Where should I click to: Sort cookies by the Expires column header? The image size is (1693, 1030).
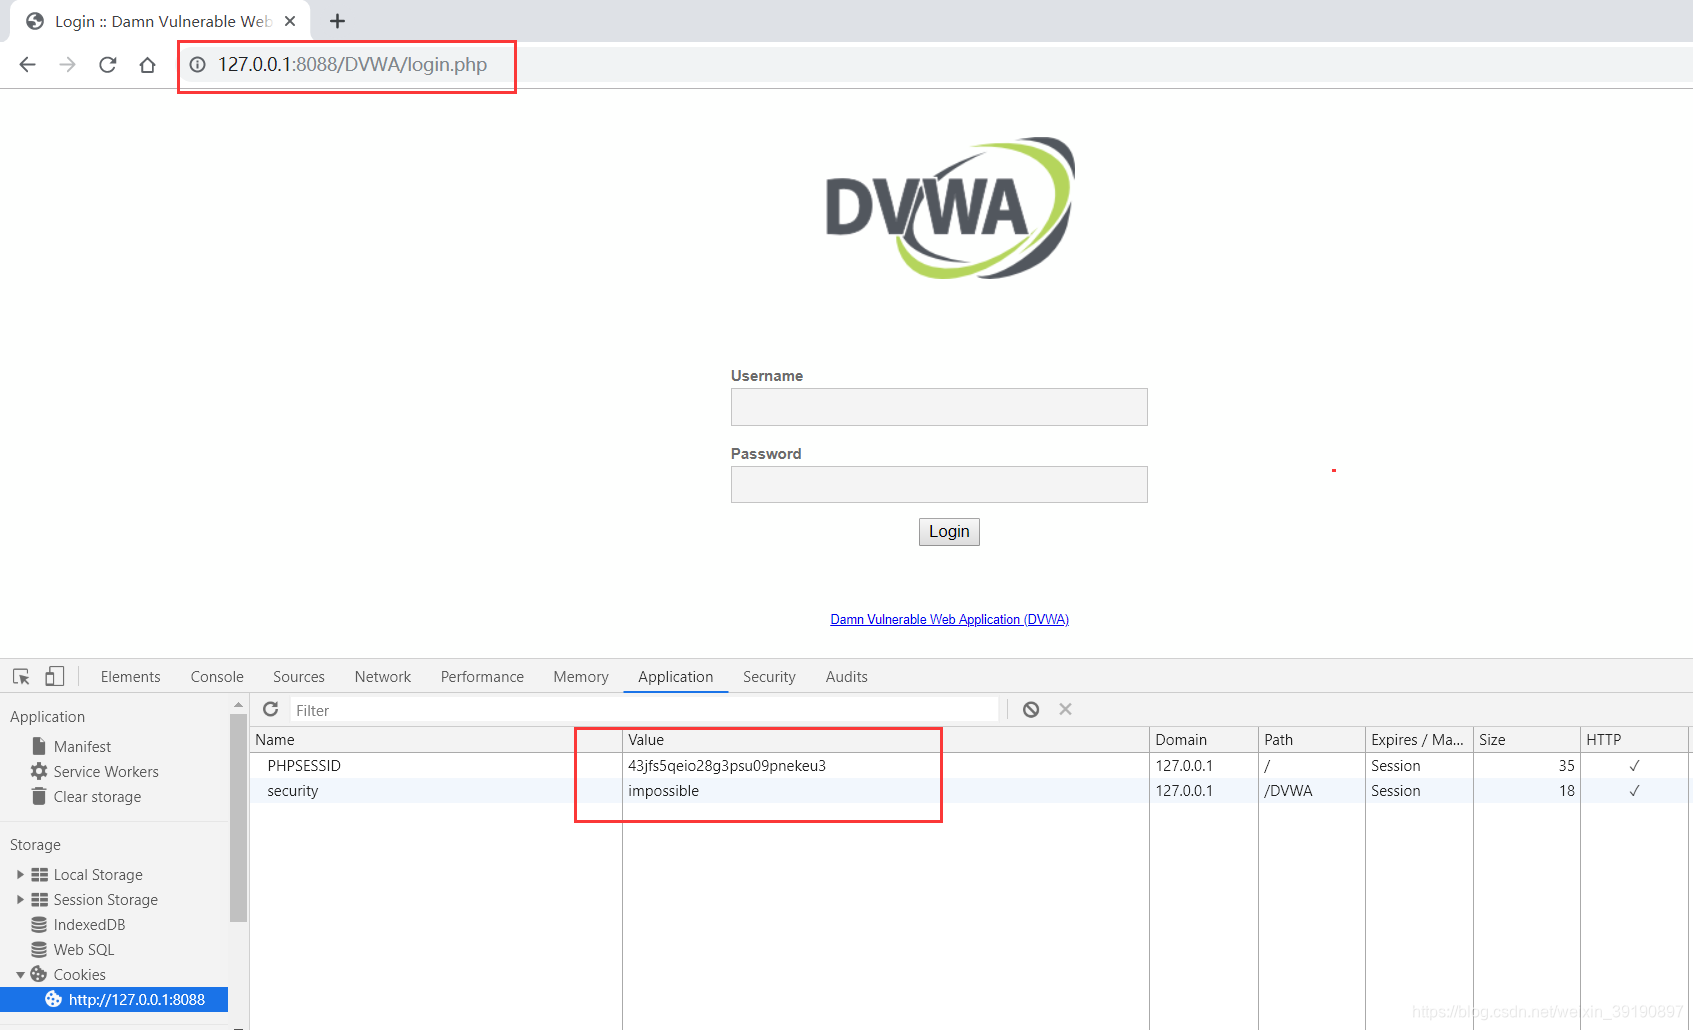[x=1419, y=740]
